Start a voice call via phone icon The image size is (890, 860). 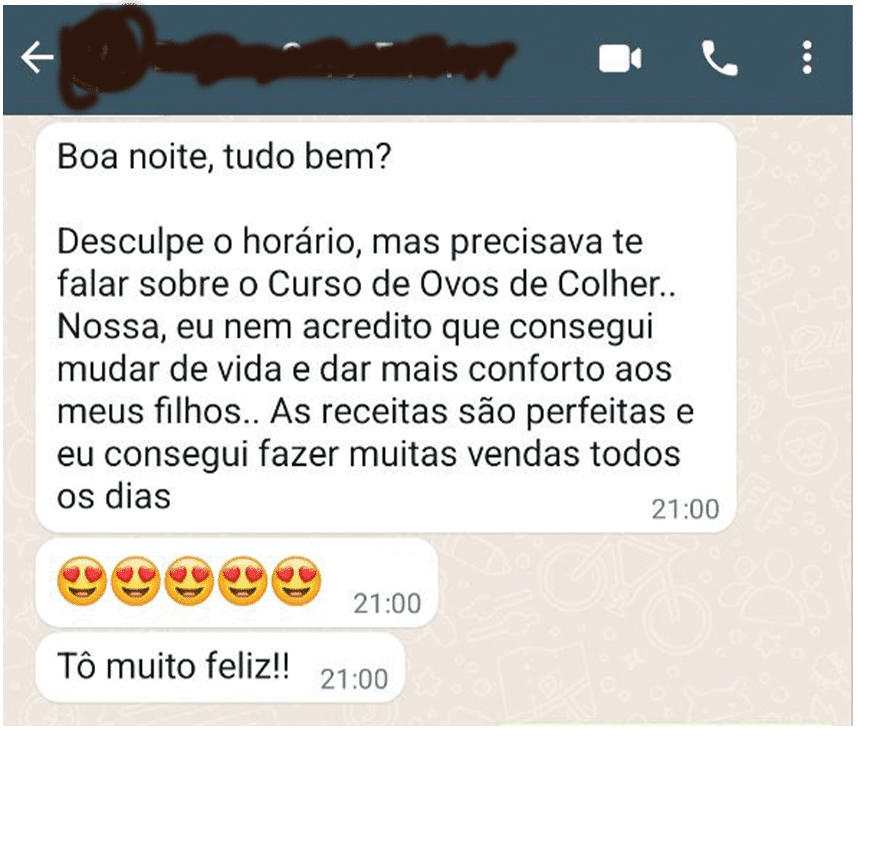point(719,58)
